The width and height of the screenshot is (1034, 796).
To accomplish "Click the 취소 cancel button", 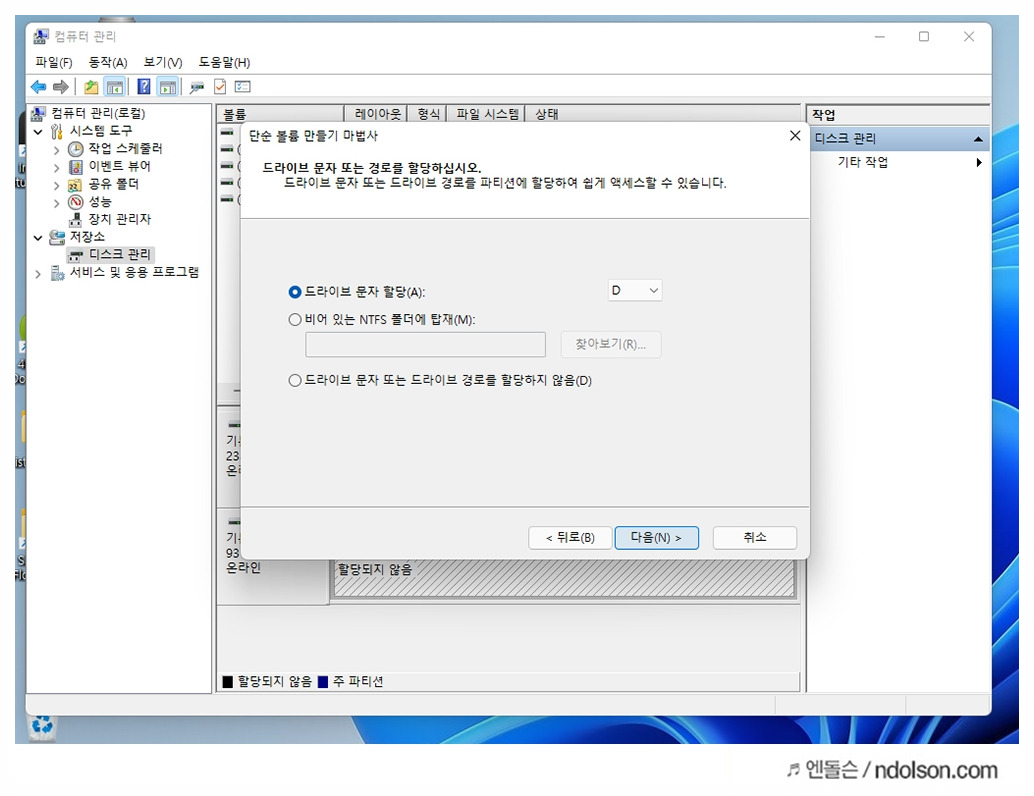I will [x=754, y=537].
